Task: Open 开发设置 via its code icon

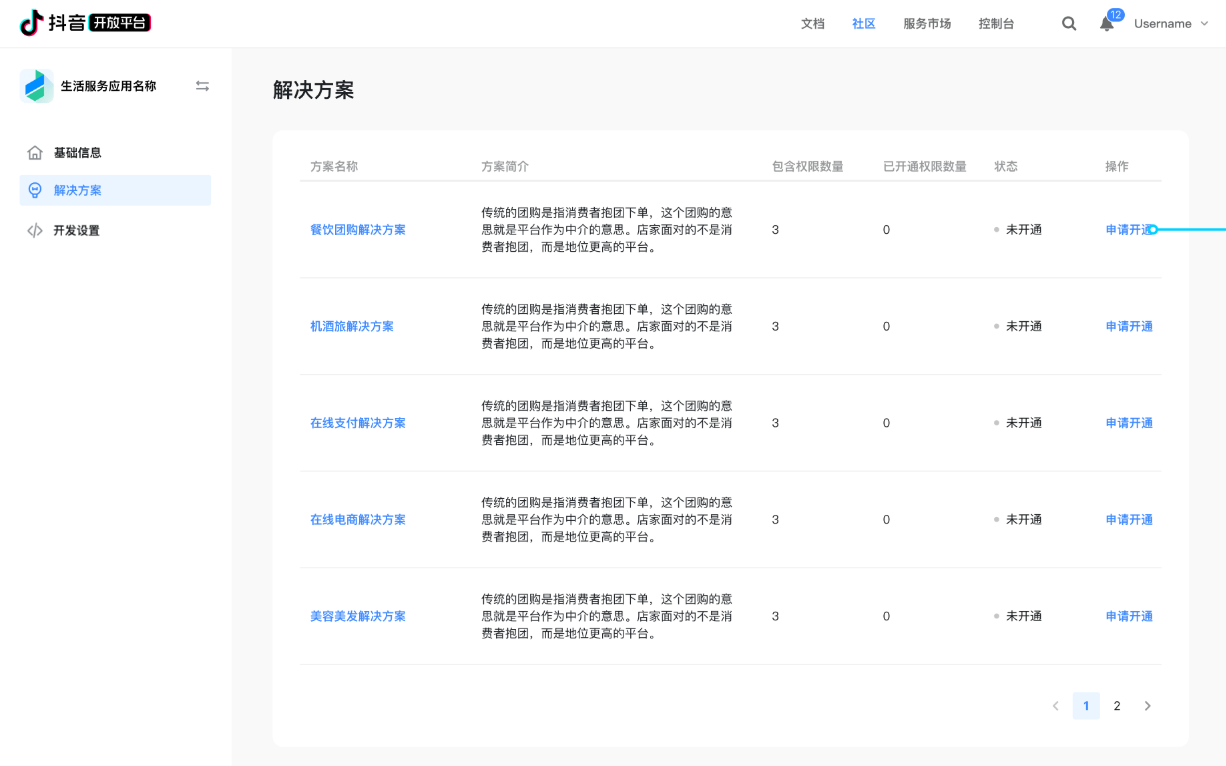Action: point(34,230)
